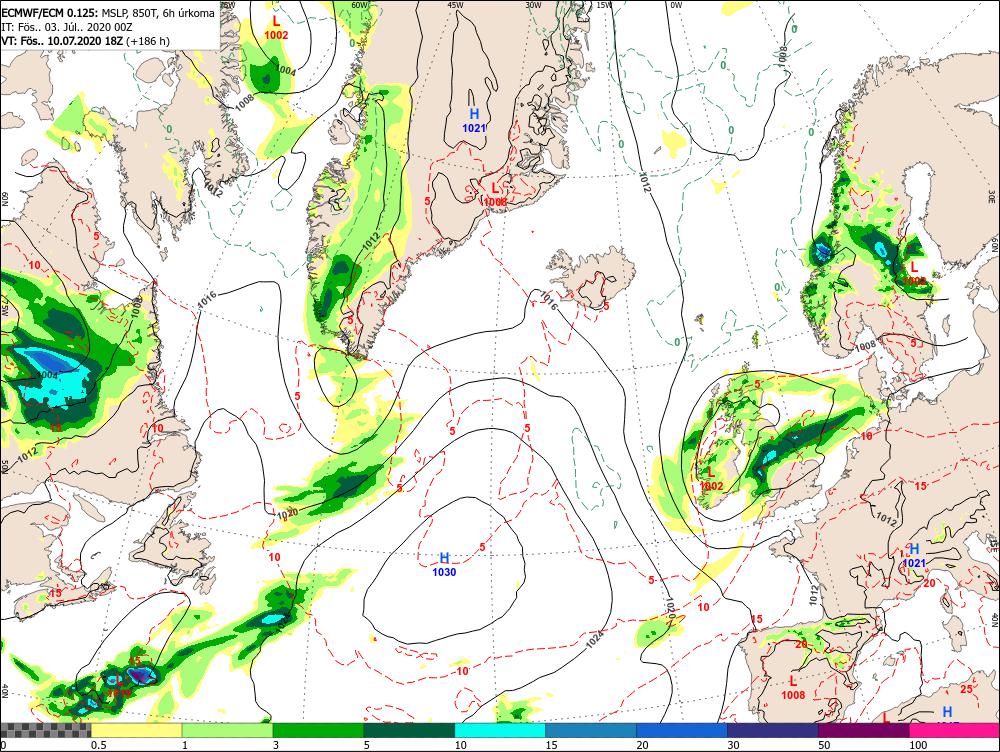Click the 1016 isobar label beside Iceland
Viewport: 1000px width, 752px height.
pos(548,300)
